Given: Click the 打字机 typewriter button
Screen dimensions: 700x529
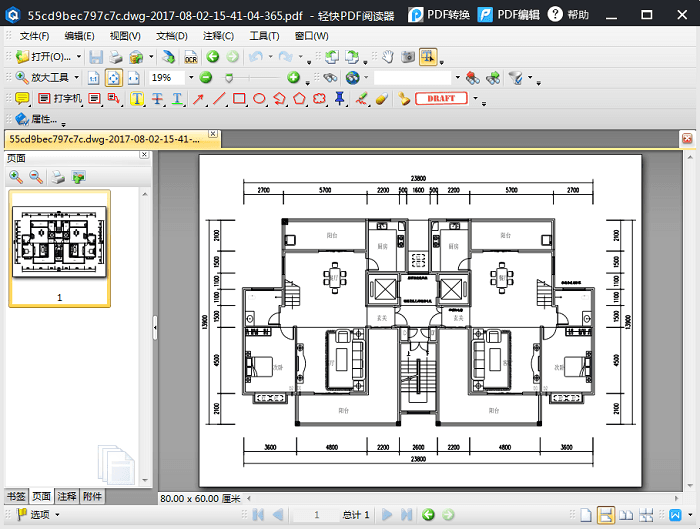Looking at the screenshot, I should click(x=60, y=99).
